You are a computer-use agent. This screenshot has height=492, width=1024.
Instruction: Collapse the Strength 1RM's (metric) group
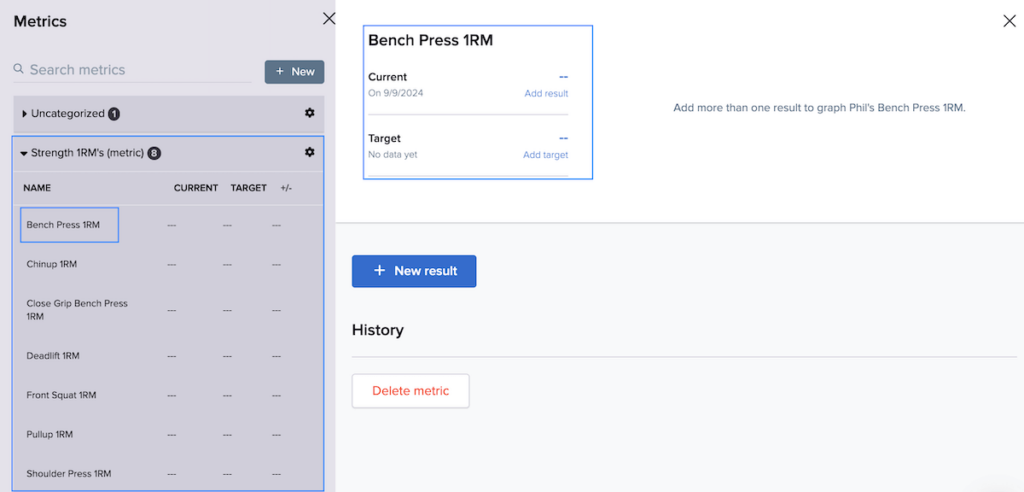tap(24, 153)
